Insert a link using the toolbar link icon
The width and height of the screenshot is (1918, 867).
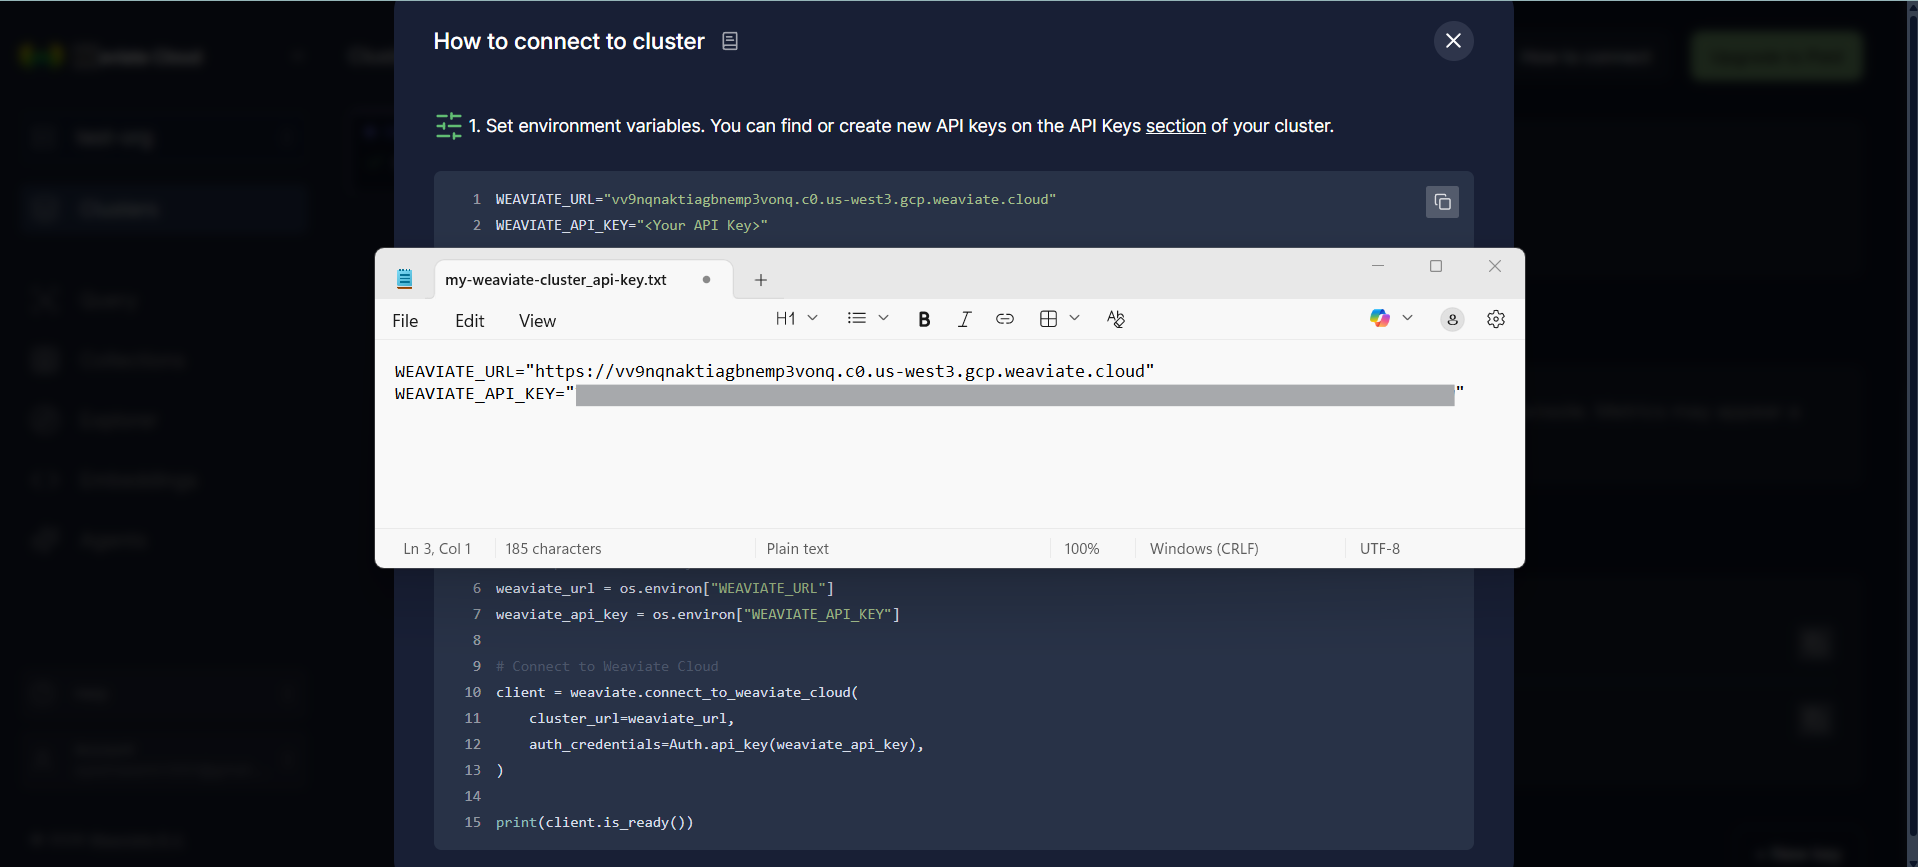pos(1005,319)
